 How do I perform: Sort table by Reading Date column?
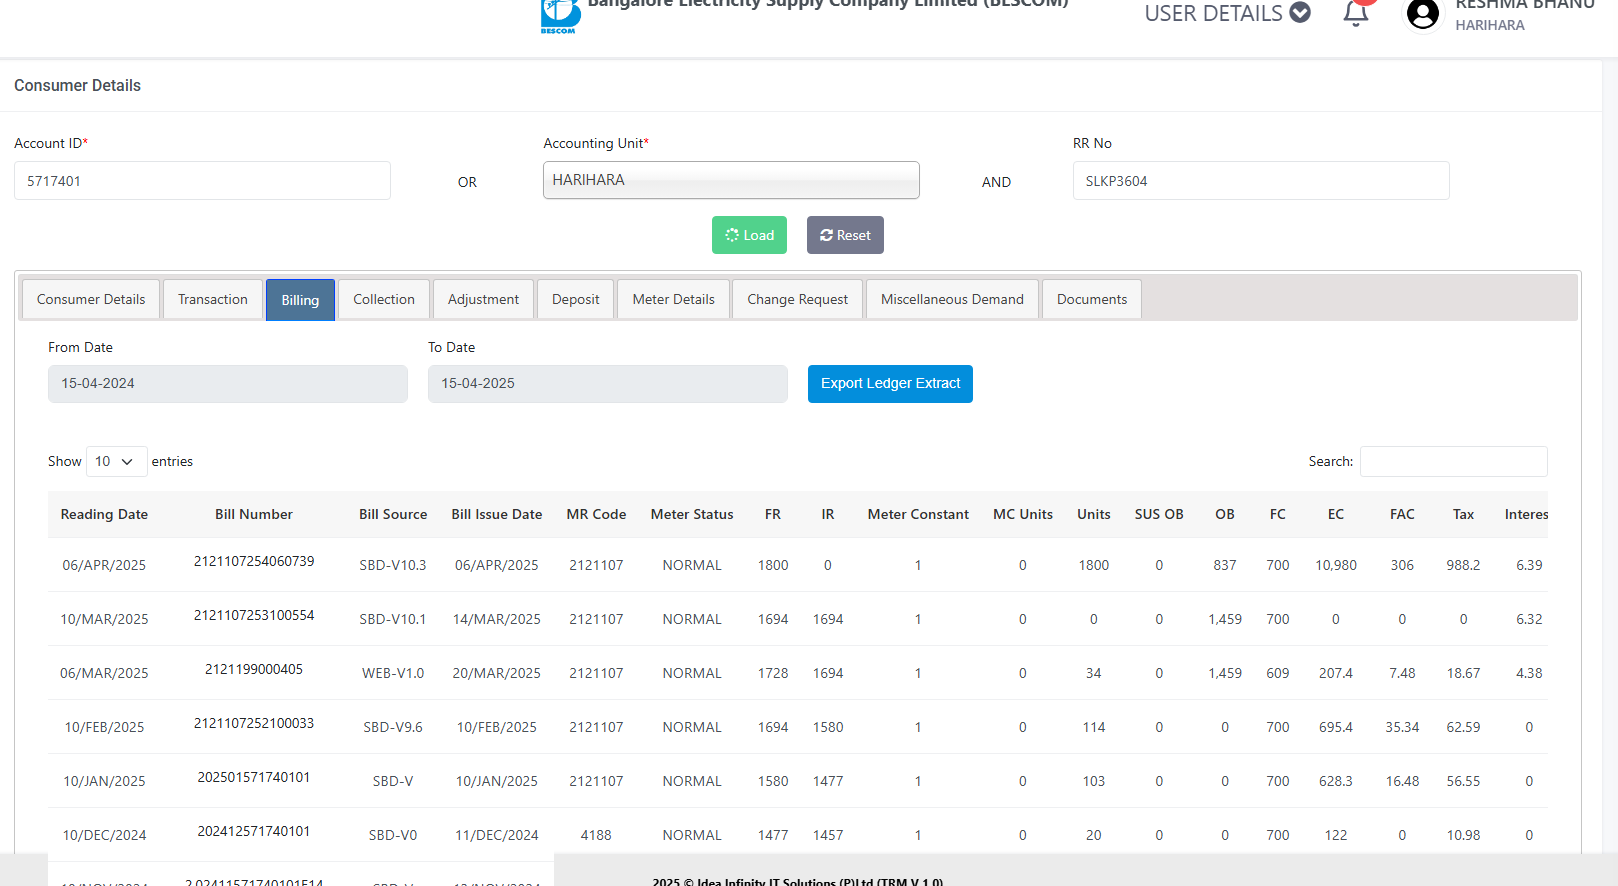(x=104, y=515)
